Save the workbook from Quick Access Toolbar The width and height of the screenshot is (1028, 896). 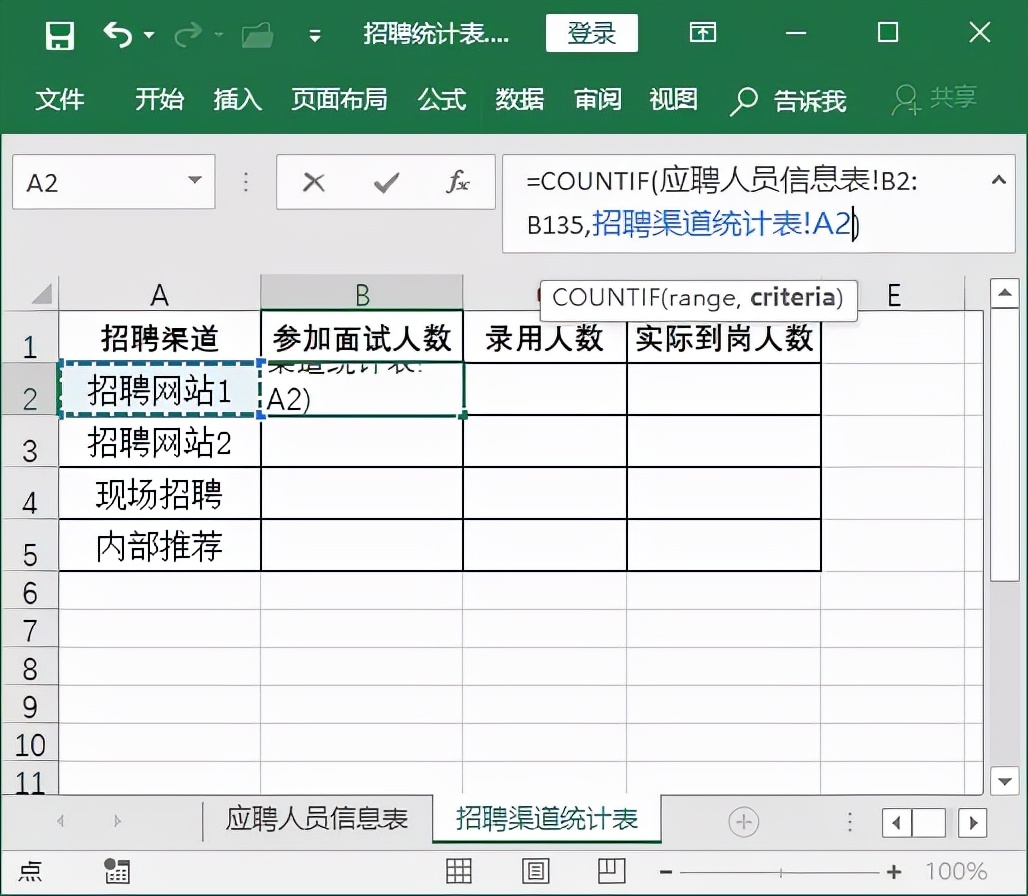(59, 33)
